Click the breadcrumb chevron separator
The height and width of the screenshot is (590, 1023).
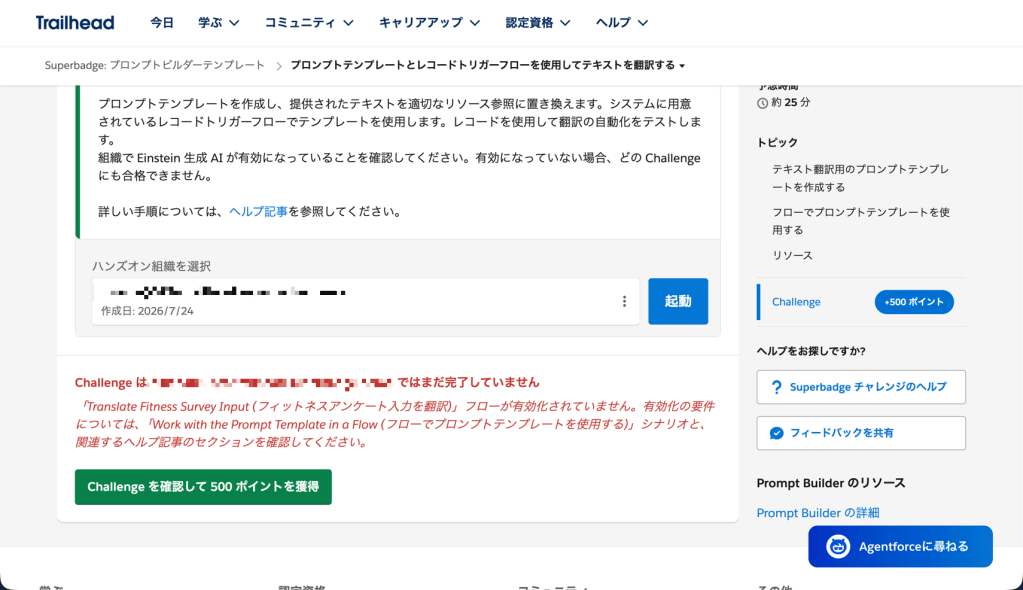click(x=279, y=66)
